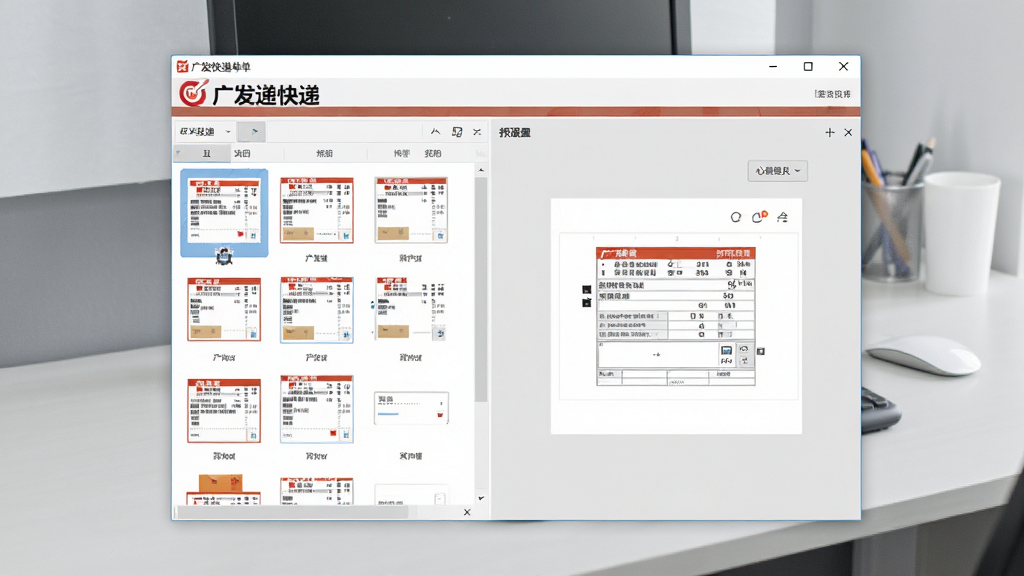
Task: Click the printer-like icon above the preview
Action: [x=782, y=217]
